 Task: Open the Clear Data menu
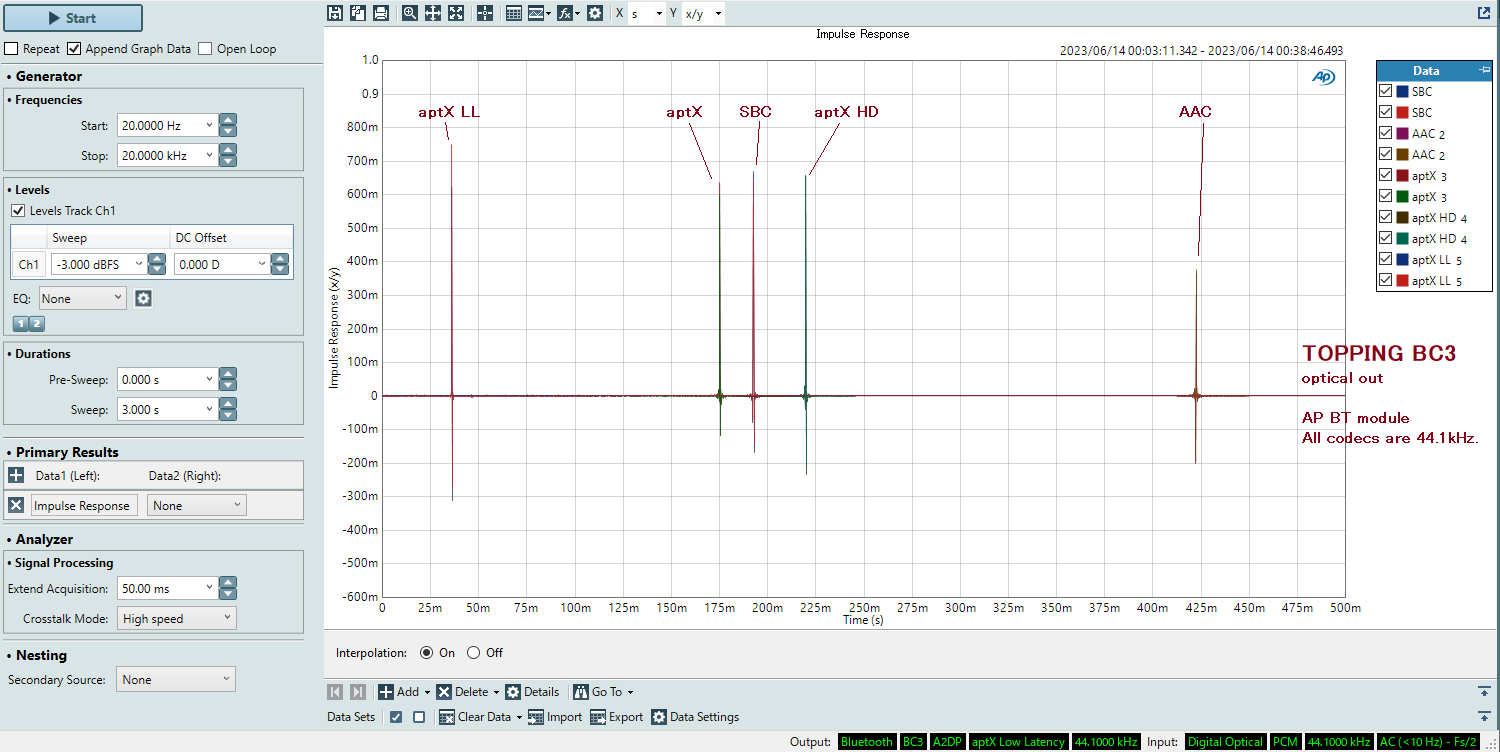click(481, 717)
